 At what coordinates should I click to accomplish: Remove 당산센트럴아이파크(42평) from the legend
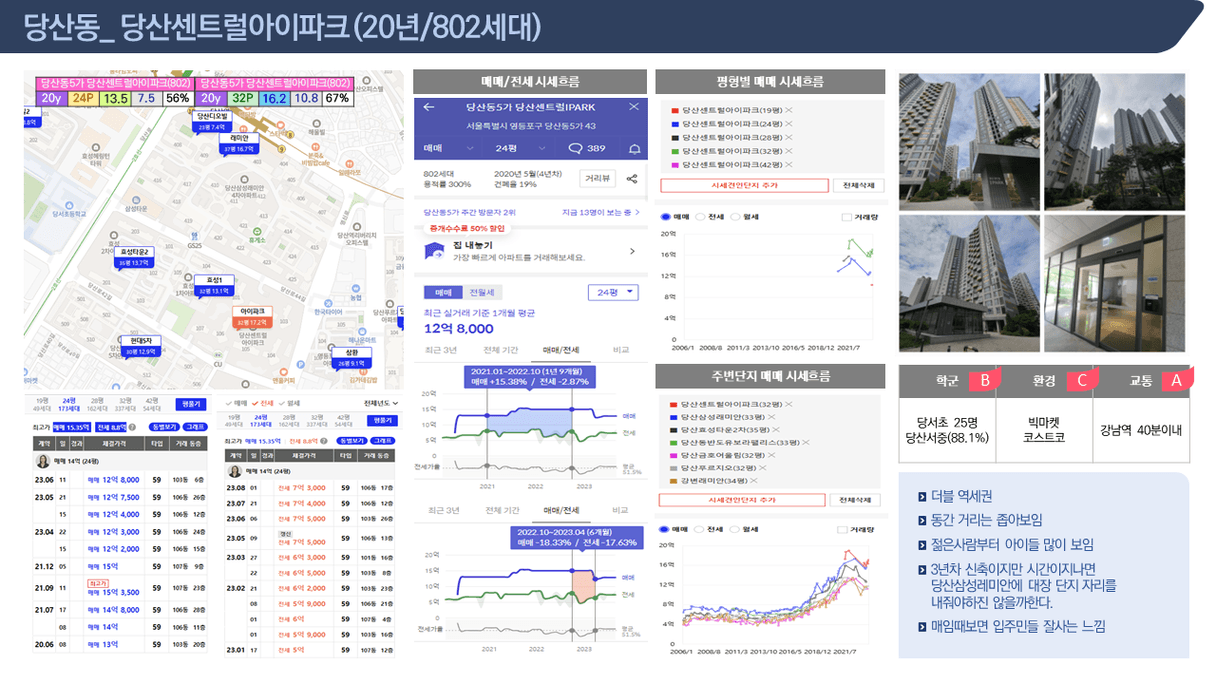[790, 164]
